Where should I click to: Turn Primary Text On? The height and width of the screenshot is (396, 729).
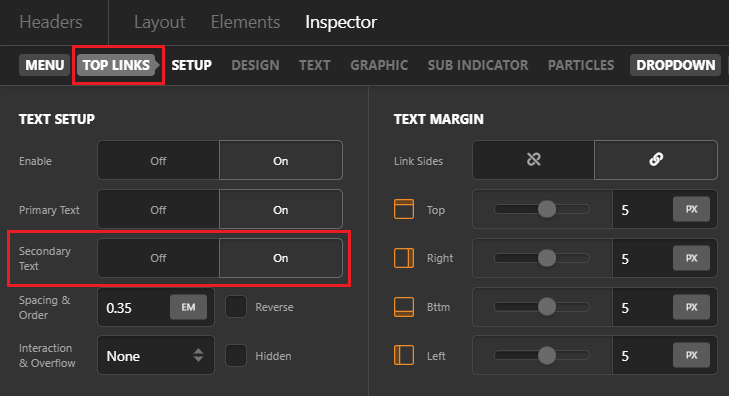tap(281, 210)
